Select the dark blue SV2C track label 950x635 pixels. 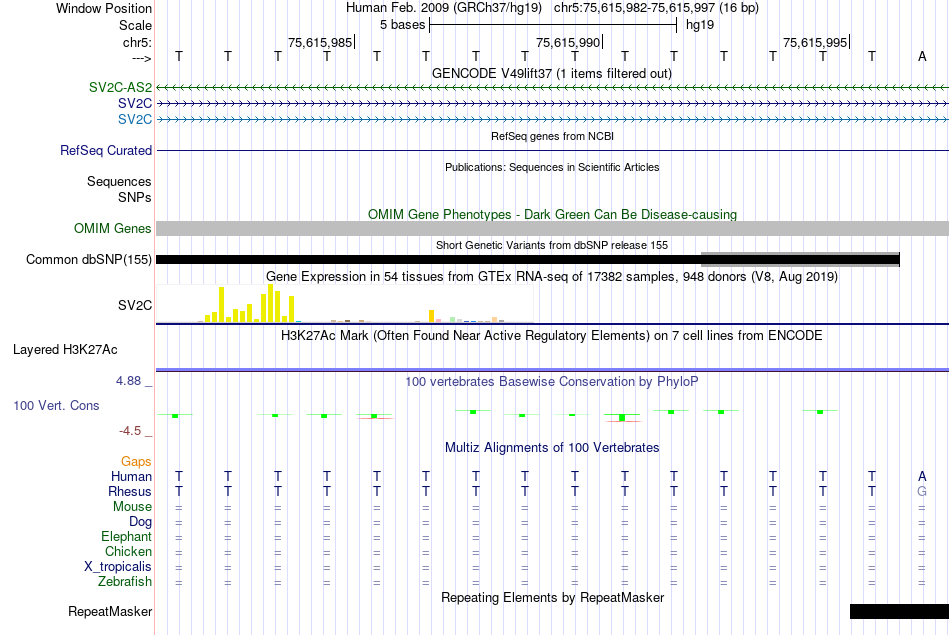coord(135,104)
